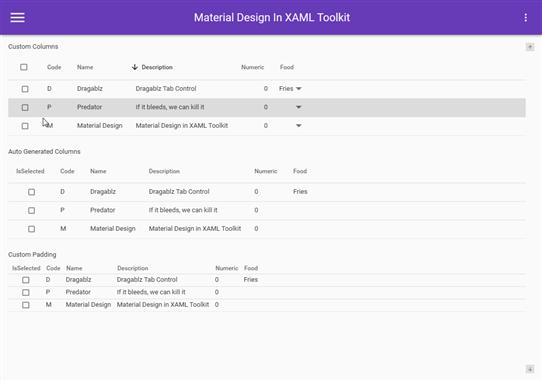Check the select-all checkbox in Custom Columns header
542x381 pixels.
coord(24,67)
